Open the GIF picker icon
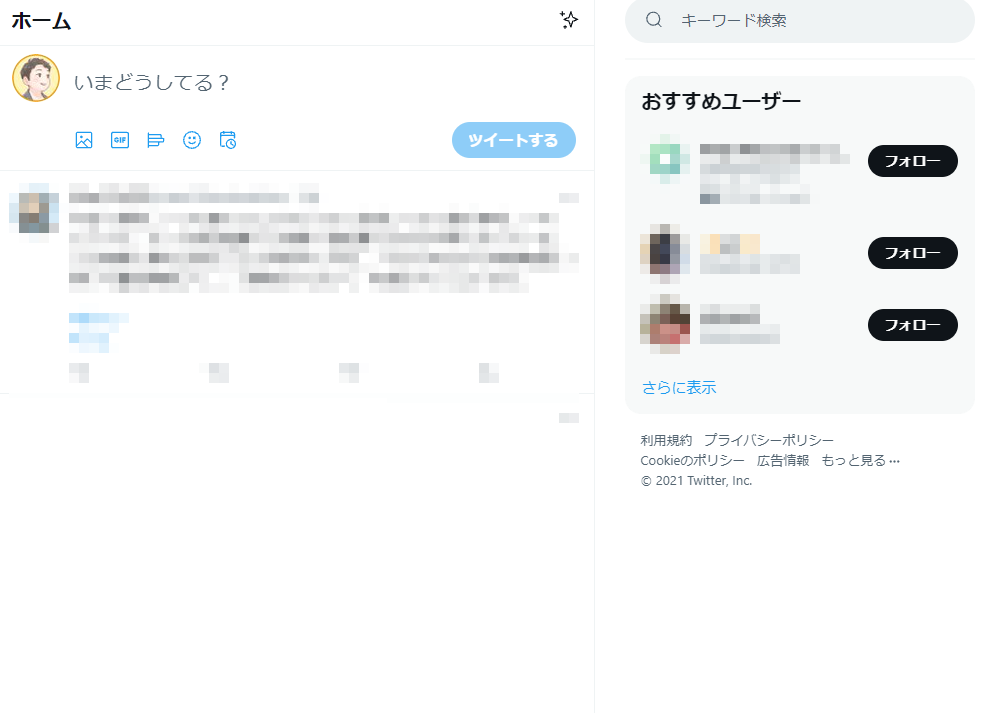The image size is (989, 713). pyautogui.click(x=120, y=140)
